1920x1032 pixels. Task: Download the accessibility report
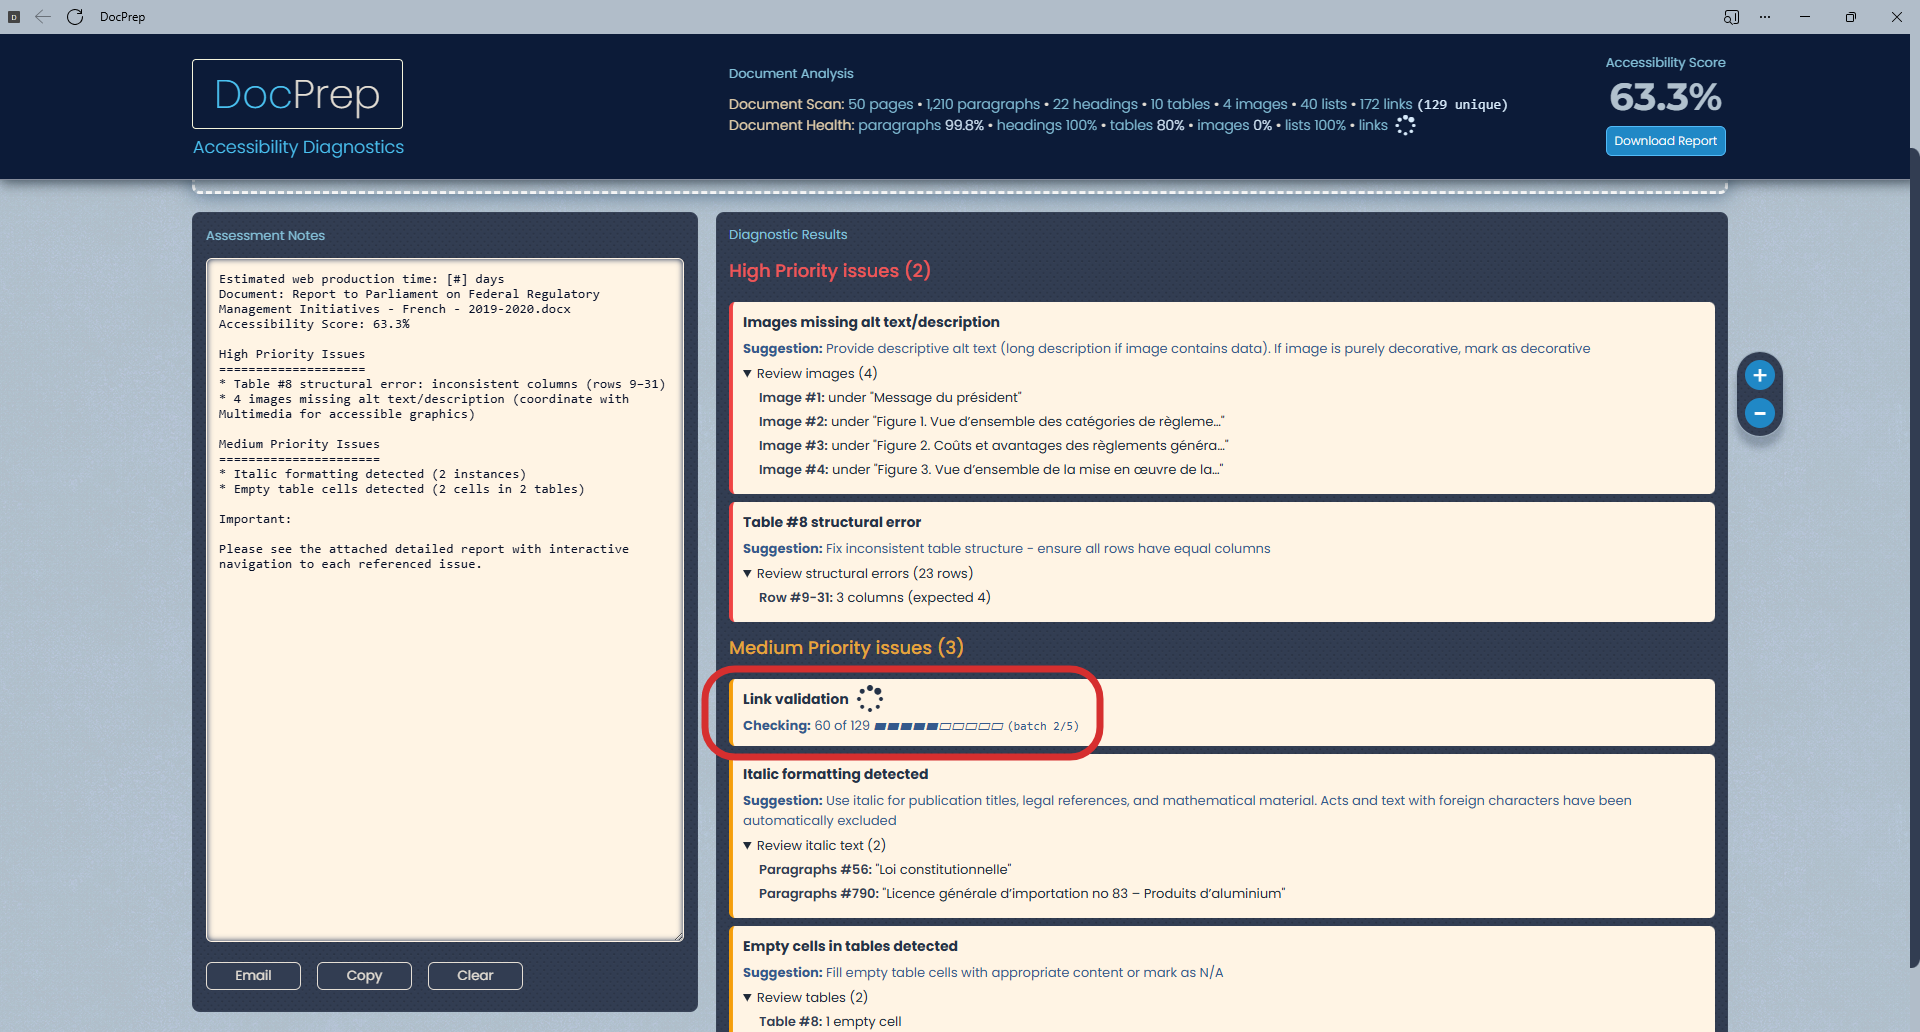(x=1665, y=141)
